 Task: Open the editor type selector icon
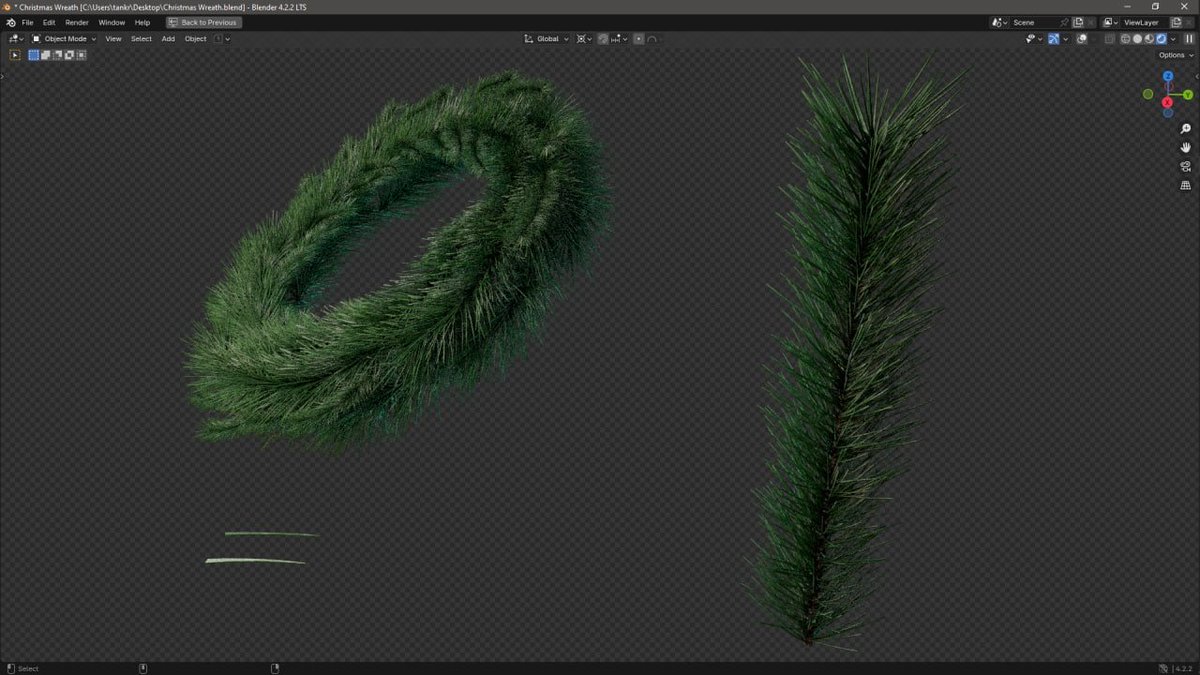pyautogui.click(x=13, y=38)
